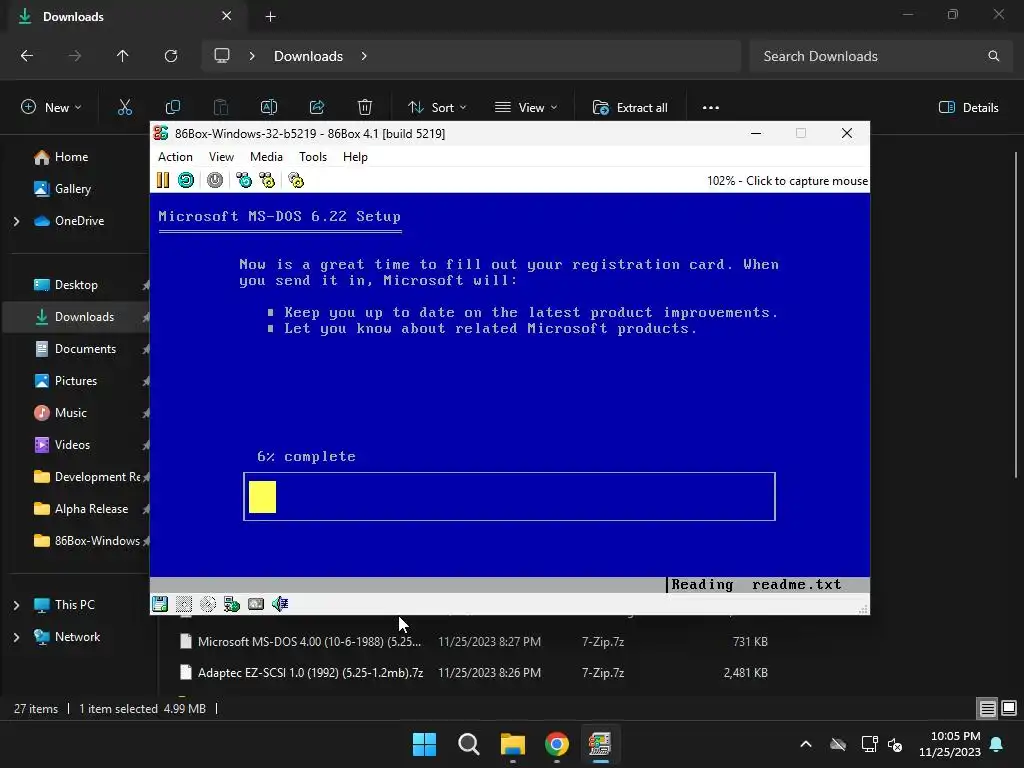
Task: Open taskbar Search
Action: pos(469,744)
